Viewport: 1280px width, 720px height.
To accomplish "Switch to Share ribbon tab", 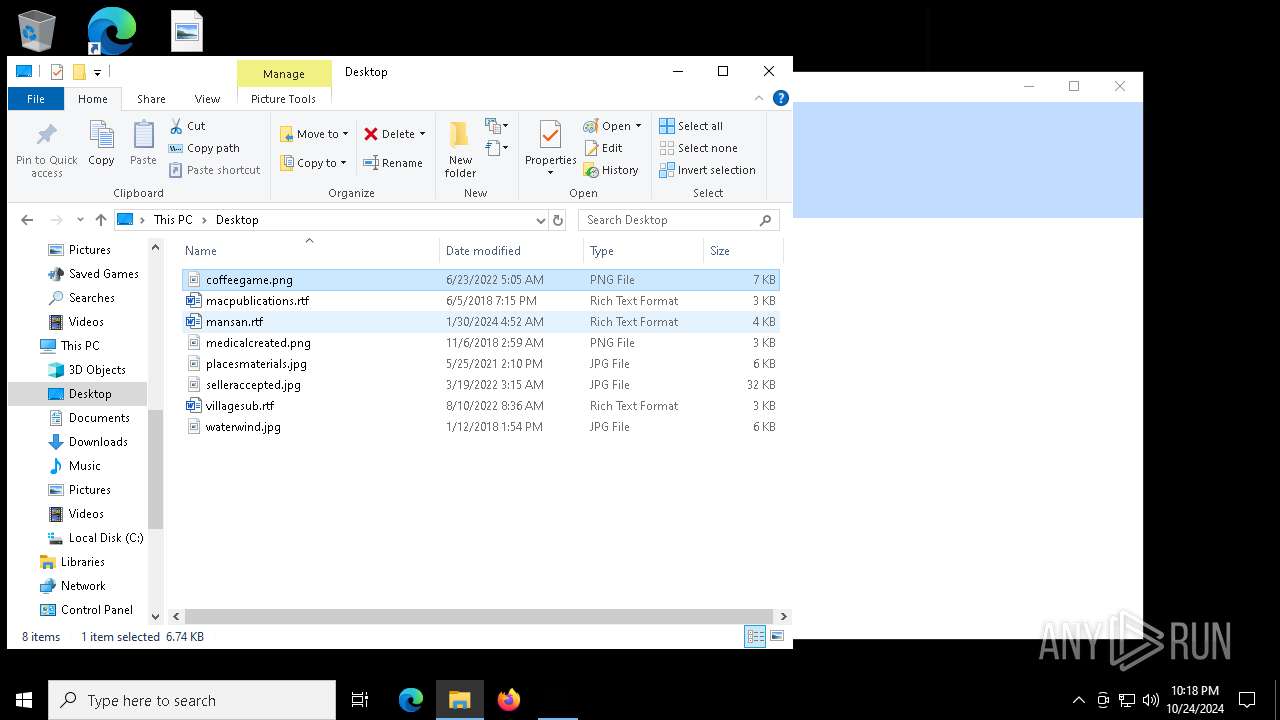I will click(151, 99).
